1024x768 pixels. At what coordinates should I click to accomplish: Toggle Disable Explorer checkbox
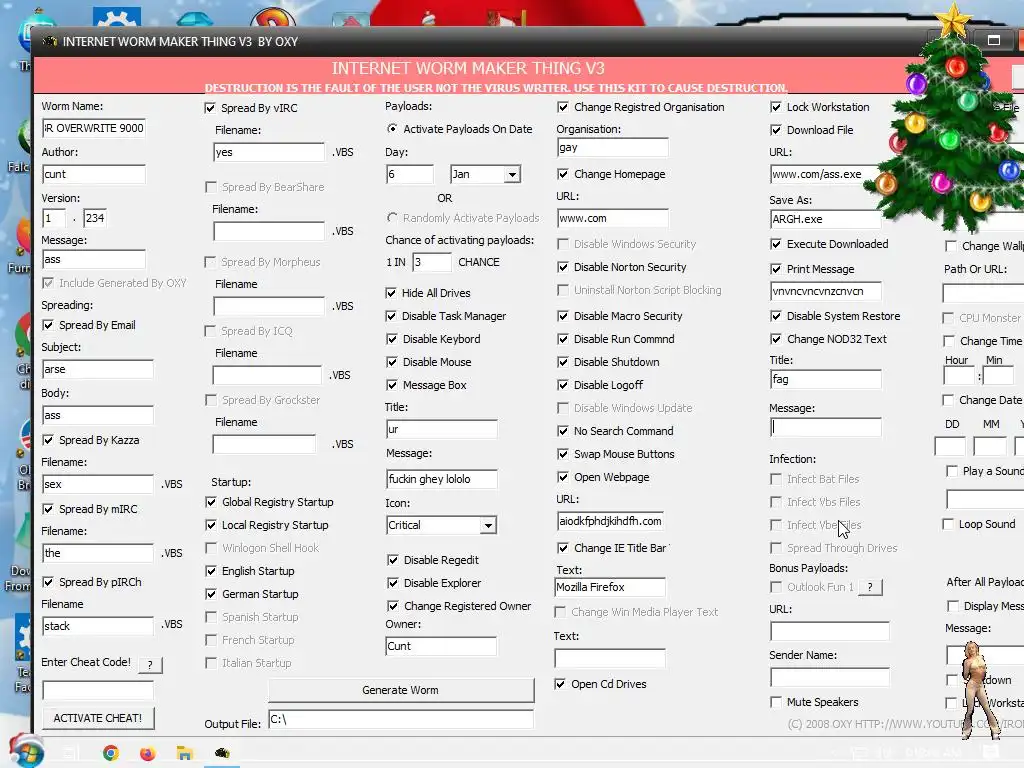point(392,583)
